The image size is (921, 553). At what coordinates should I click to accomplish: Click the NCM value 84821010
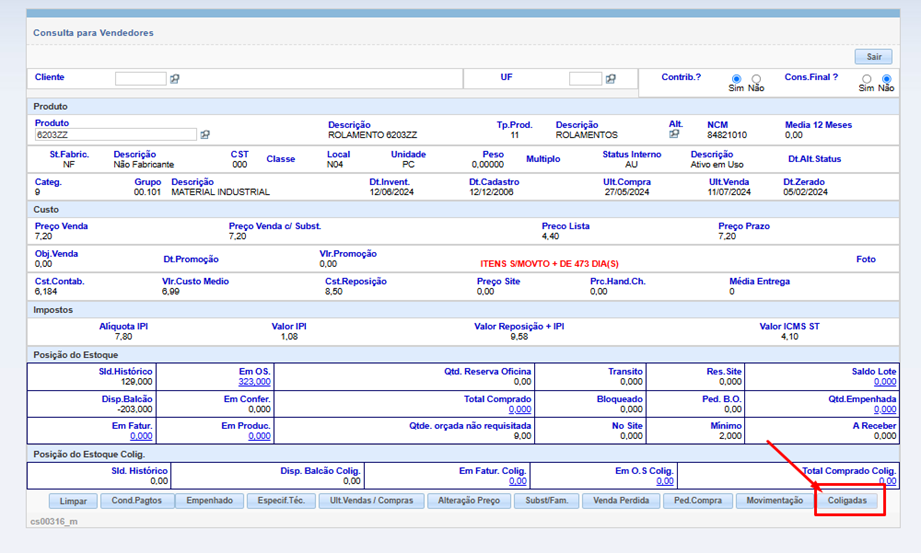(727, 135)
